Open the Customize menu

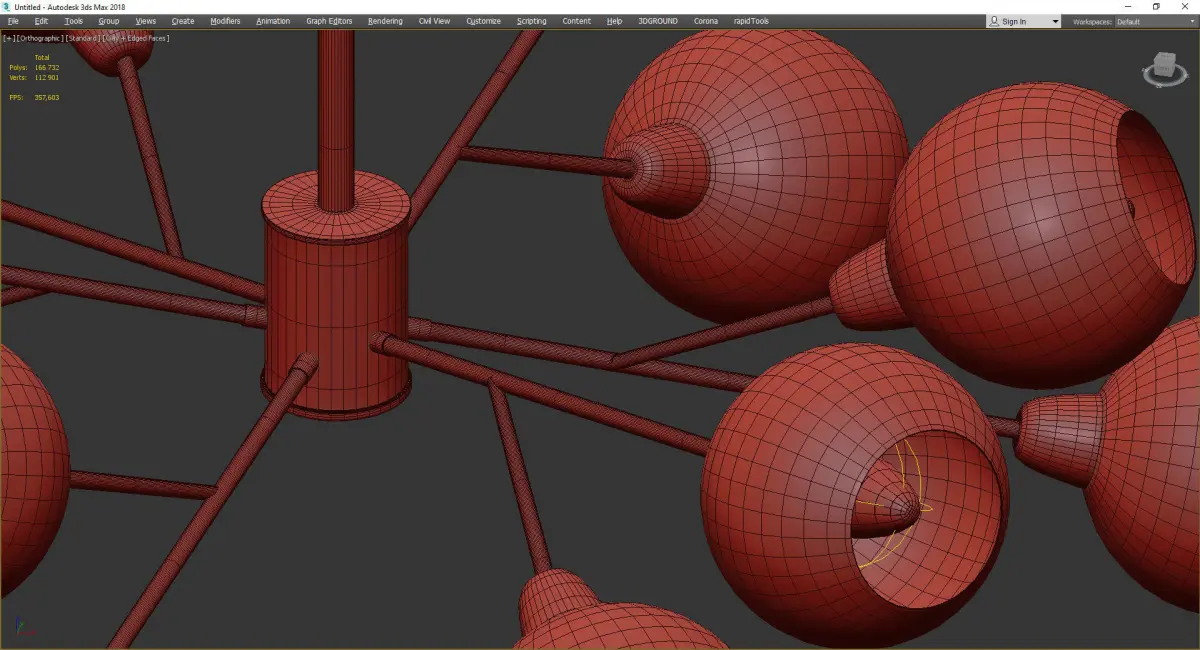click(x=484, y=21)
